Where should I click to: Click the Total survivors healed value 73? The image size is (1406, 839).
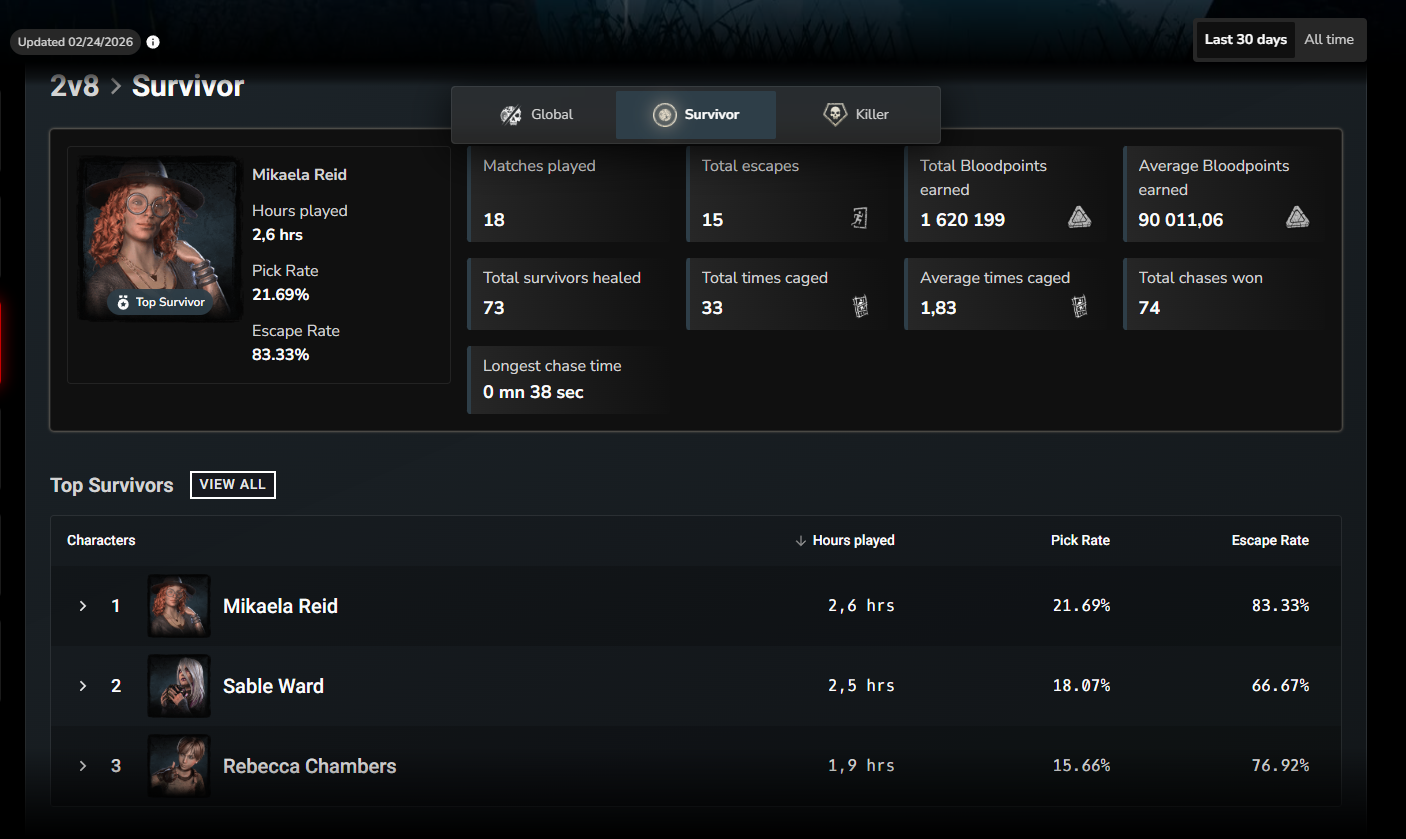pyautogui.click(x=494, y=308)
